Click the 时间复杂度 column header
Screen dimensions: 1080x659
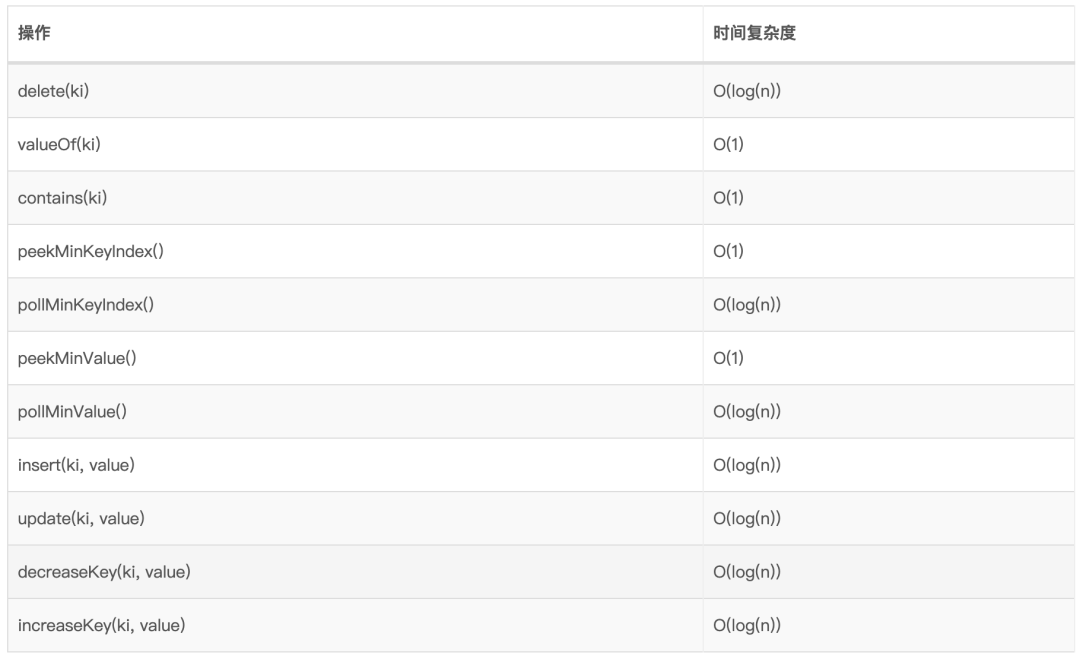(x=754, y=33)
